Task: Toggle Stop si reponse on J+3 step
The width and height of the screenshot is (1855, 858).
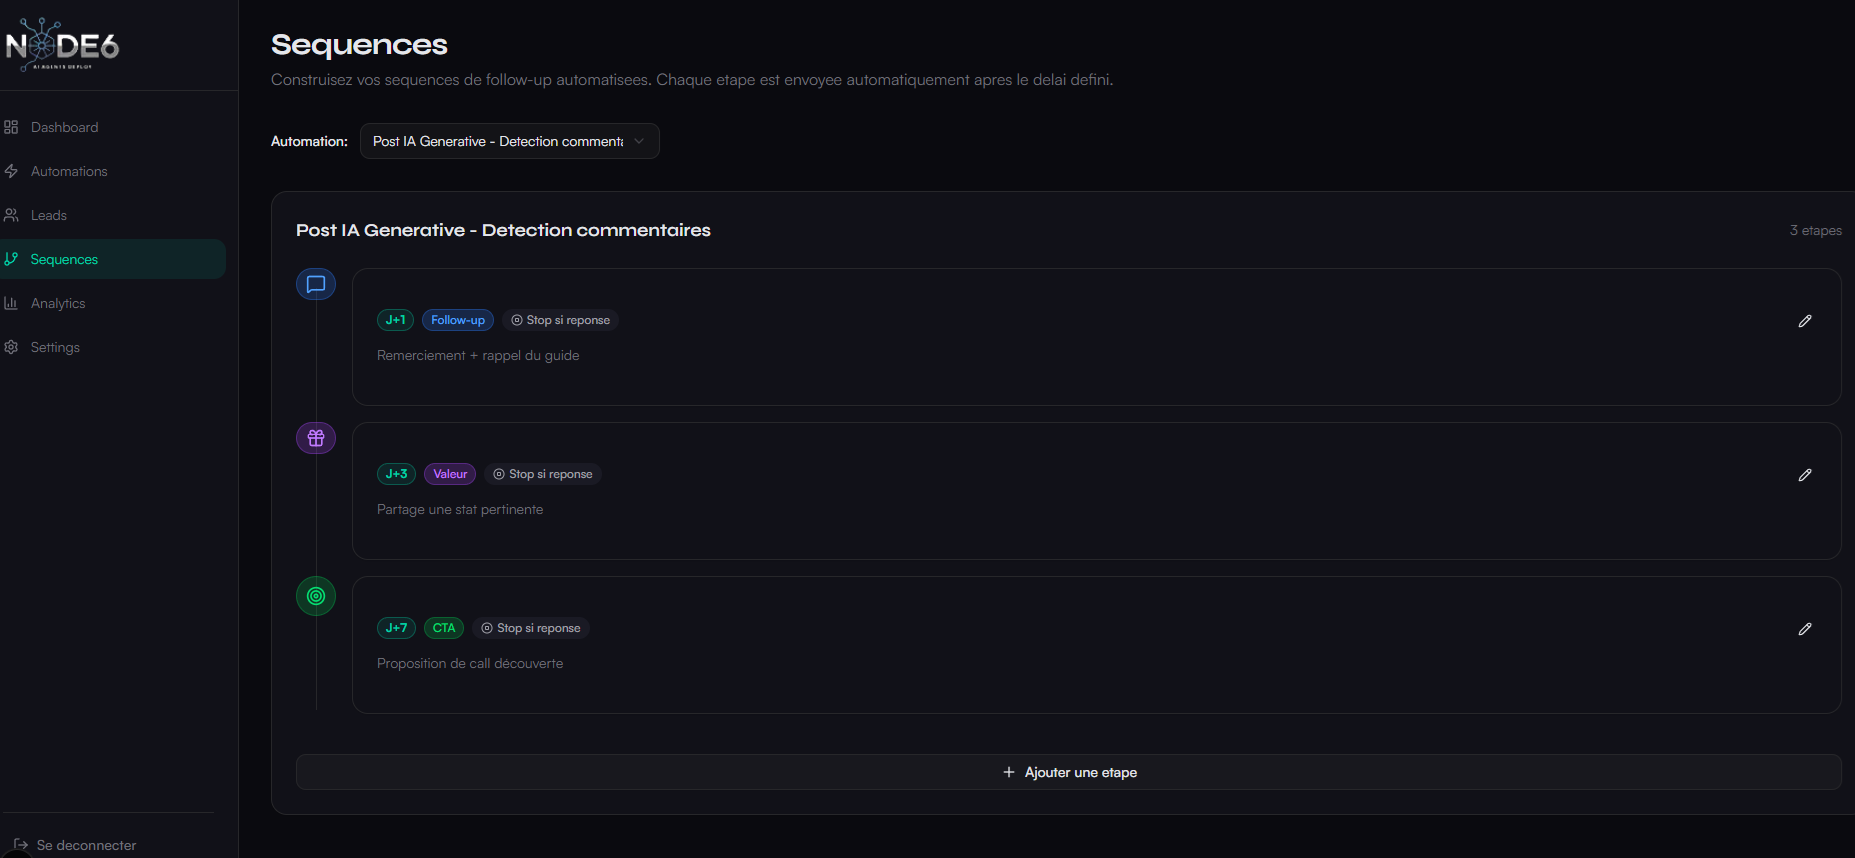Action: click(543, 474)
